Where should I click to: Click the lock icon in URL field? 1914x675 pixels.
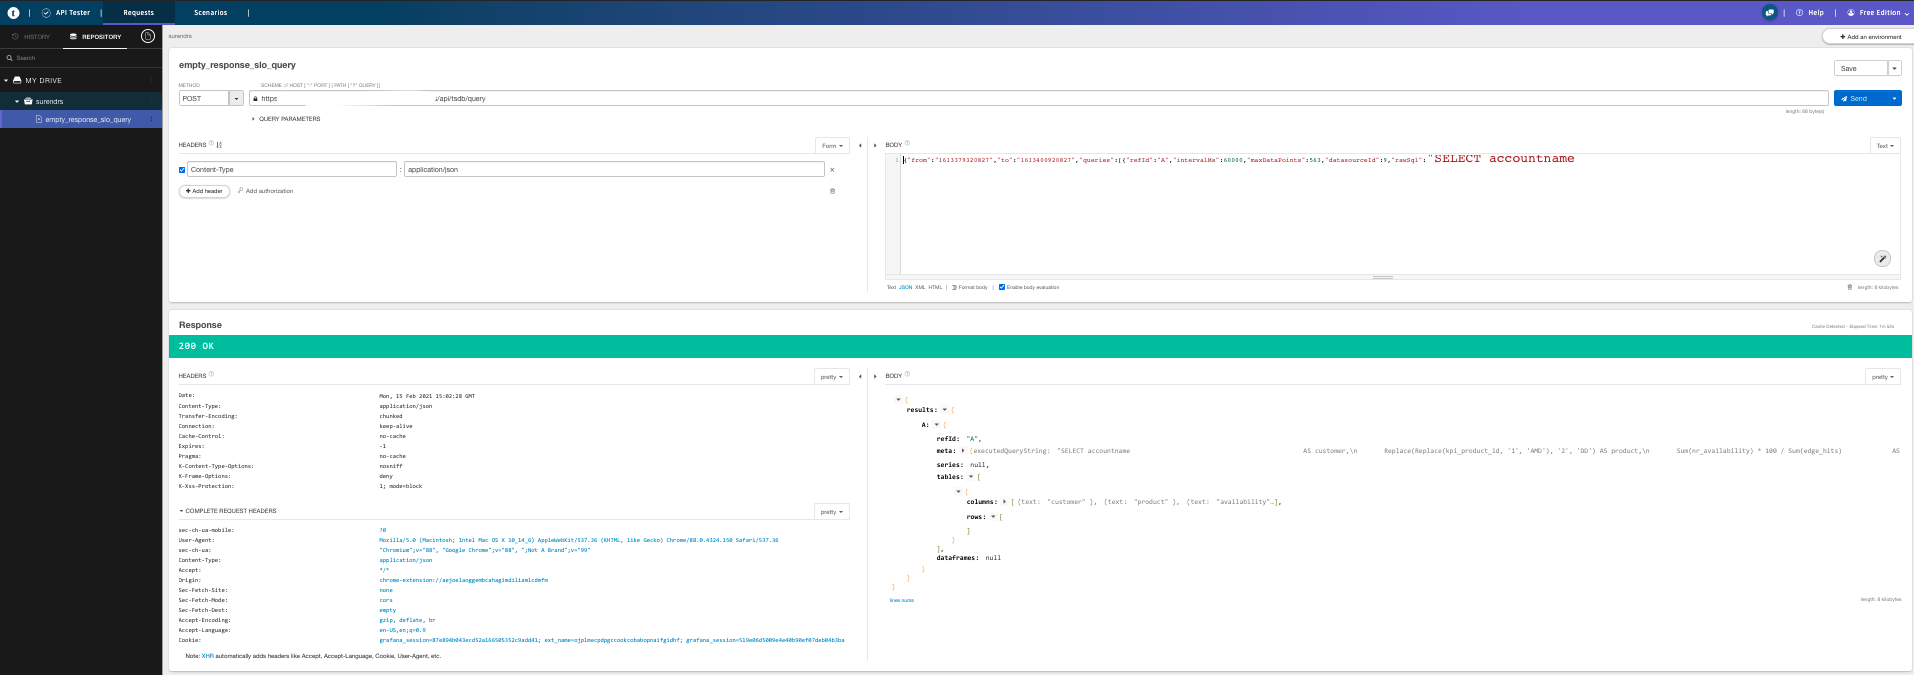[256, 98]
